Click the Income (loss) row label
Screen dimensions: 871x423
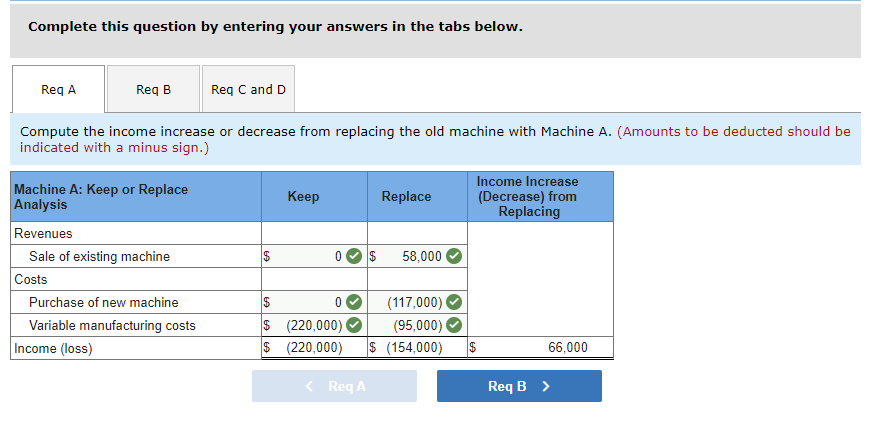53,349
